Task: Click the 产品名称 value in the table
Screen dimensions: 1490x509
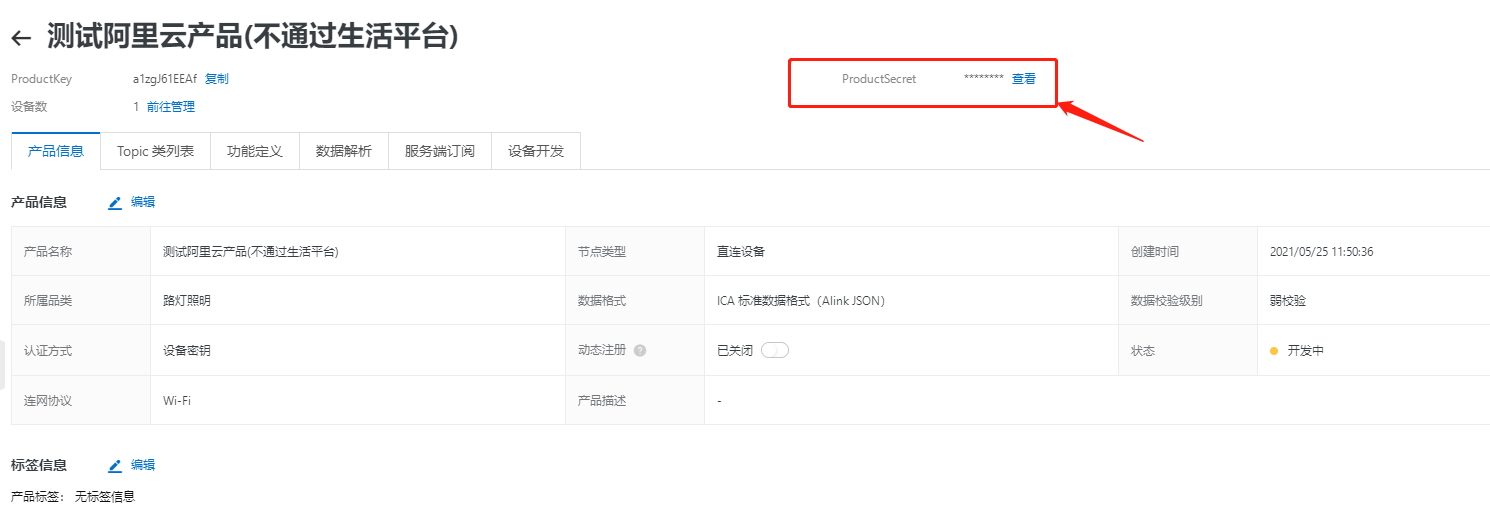Action: click(251, 252)
